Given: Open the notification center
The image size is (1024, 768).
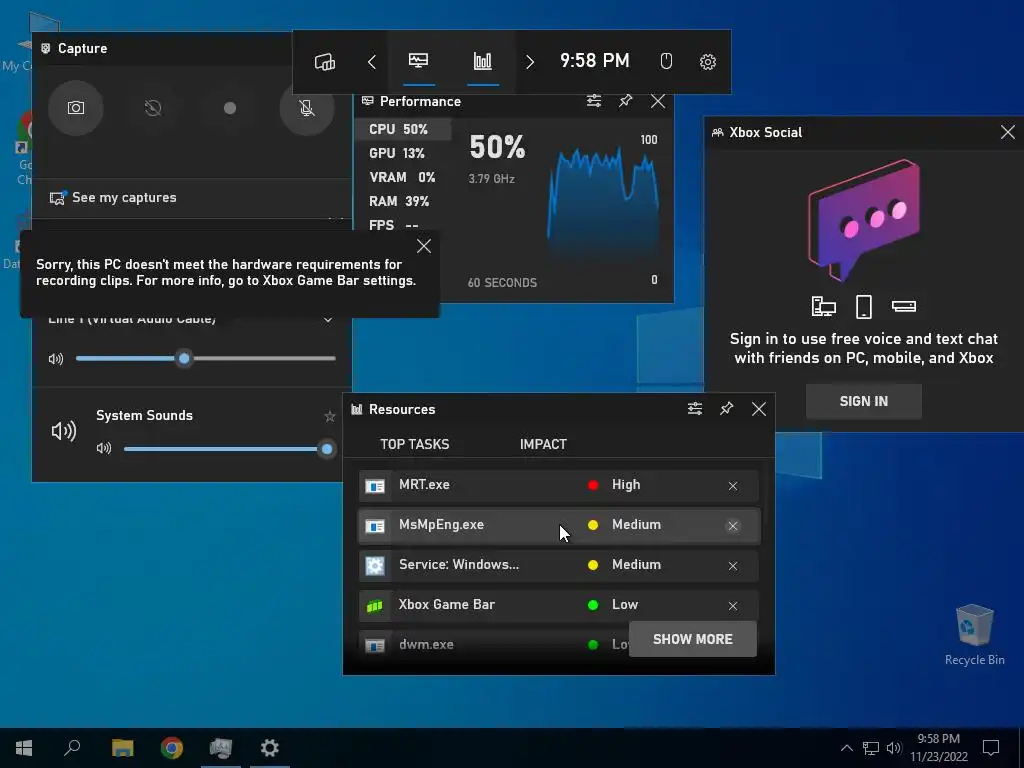Looking at the screenshot, I should pyautogui.click(x=991, y=748).
